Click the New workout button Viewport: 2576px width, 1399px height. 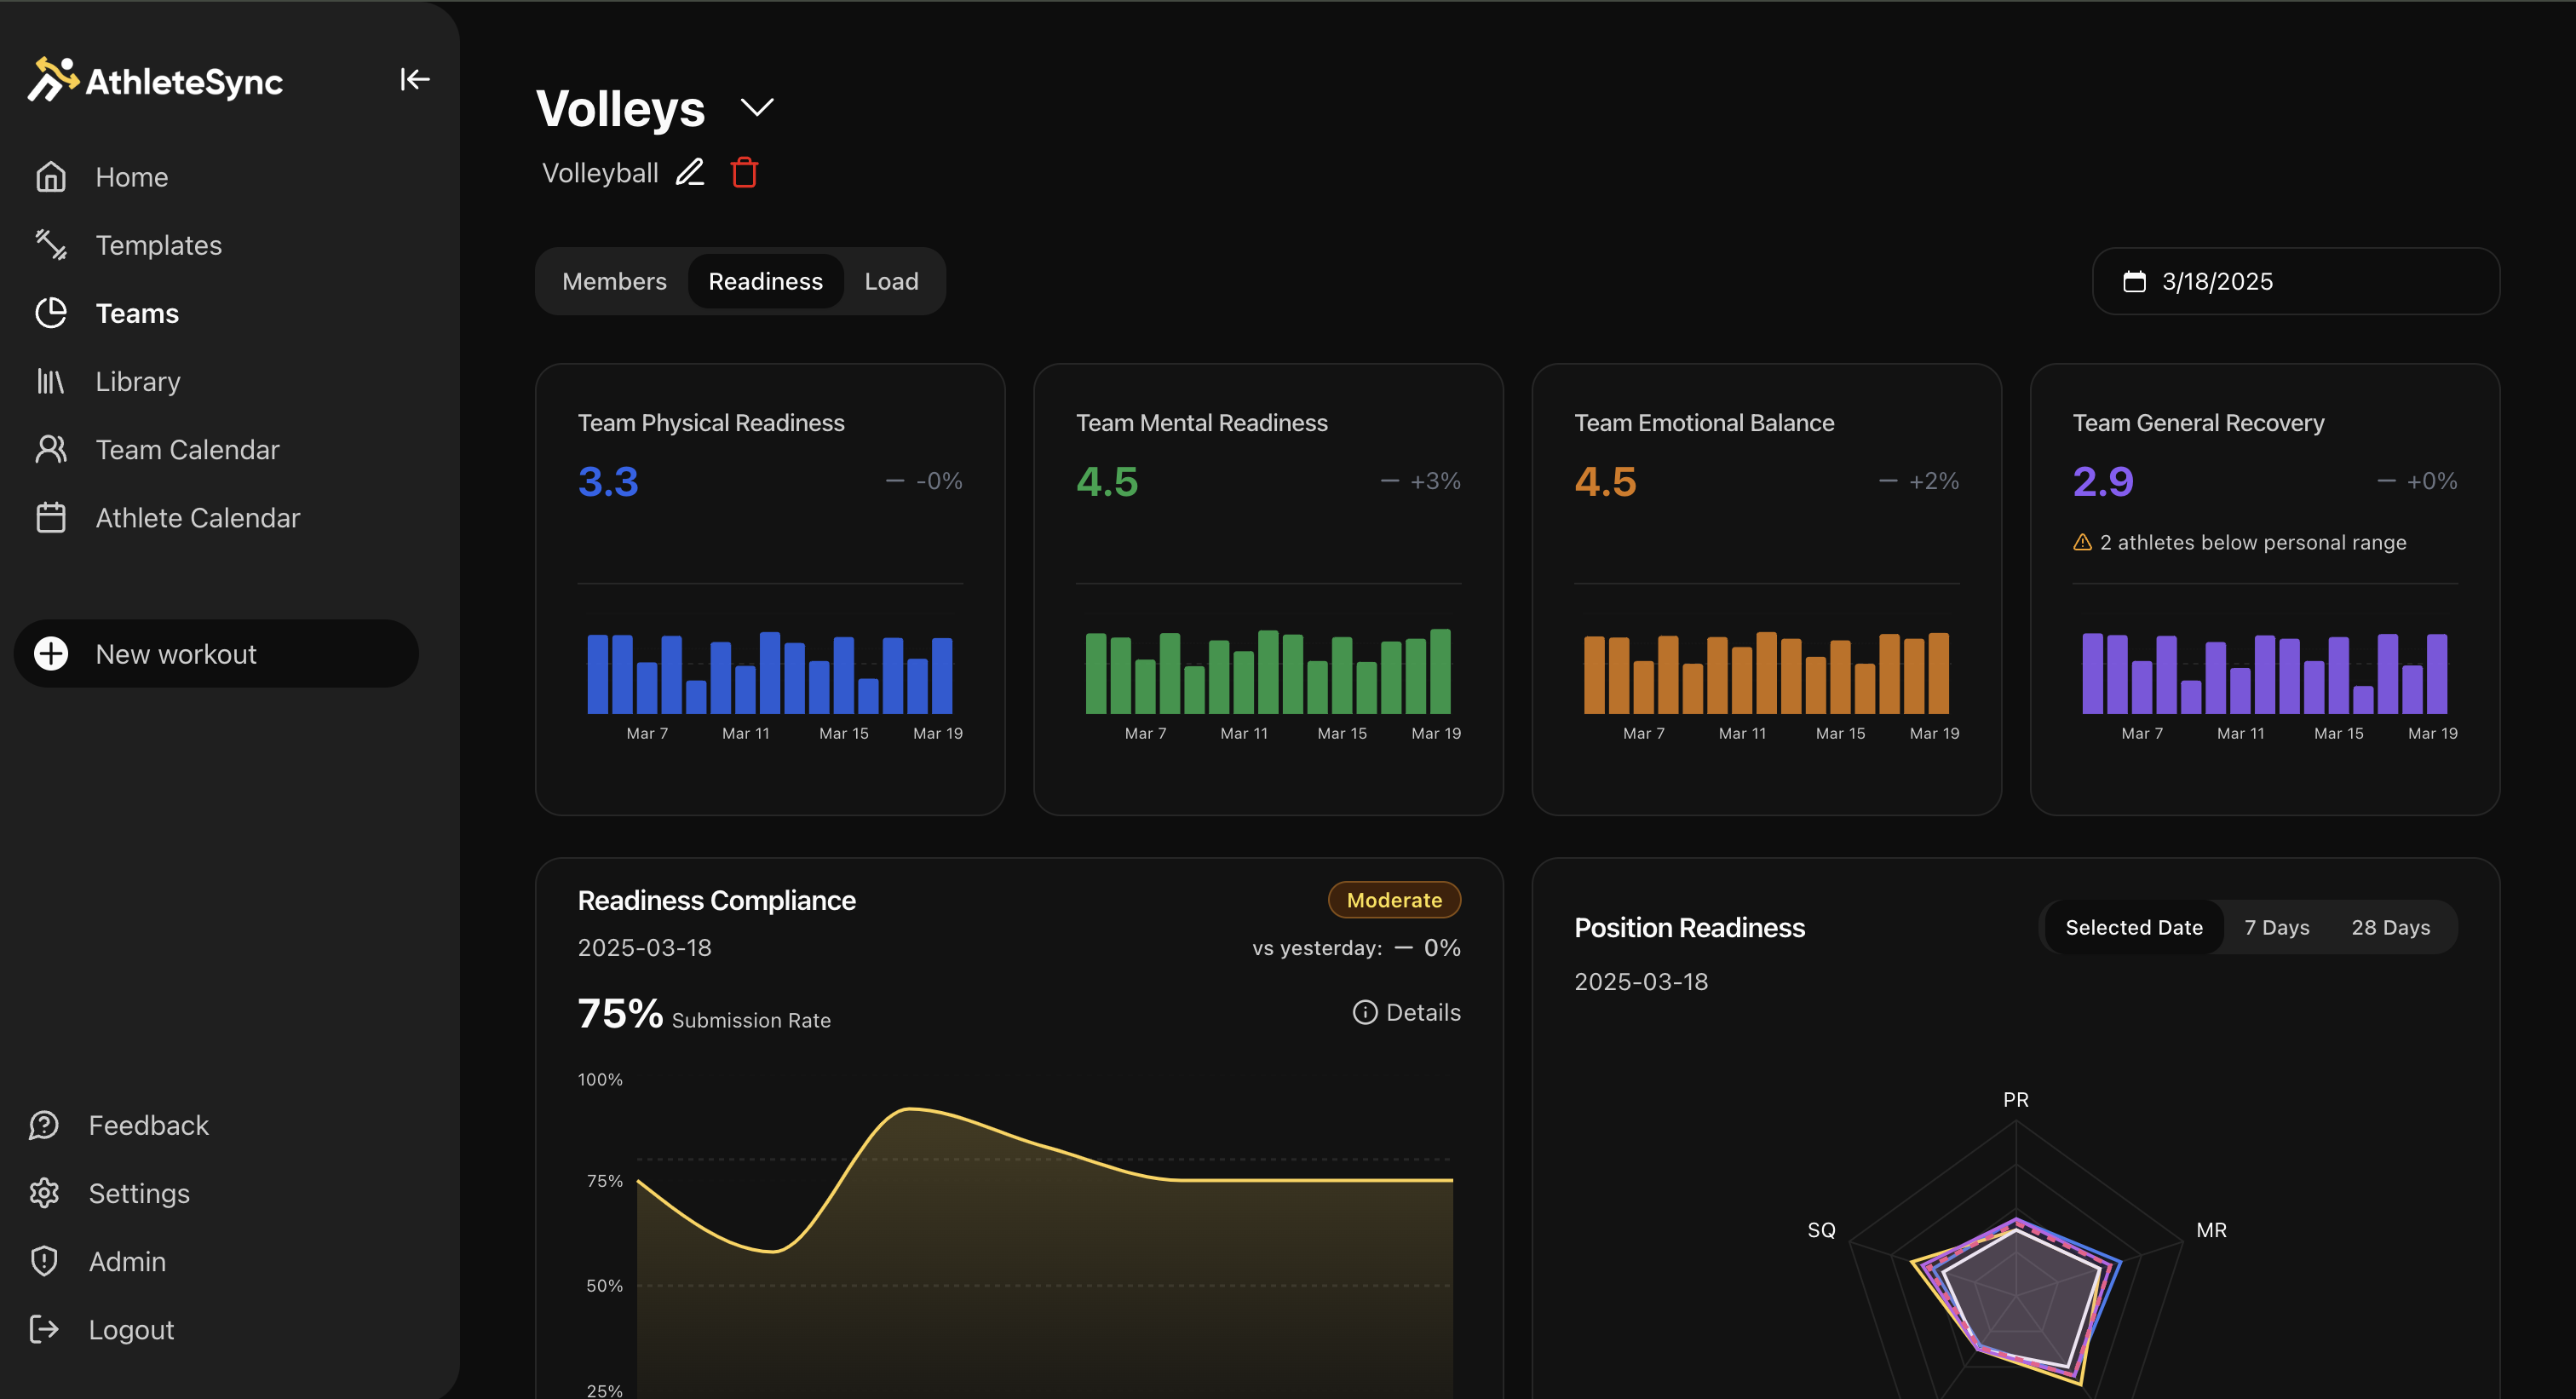[x=216, y=653]
